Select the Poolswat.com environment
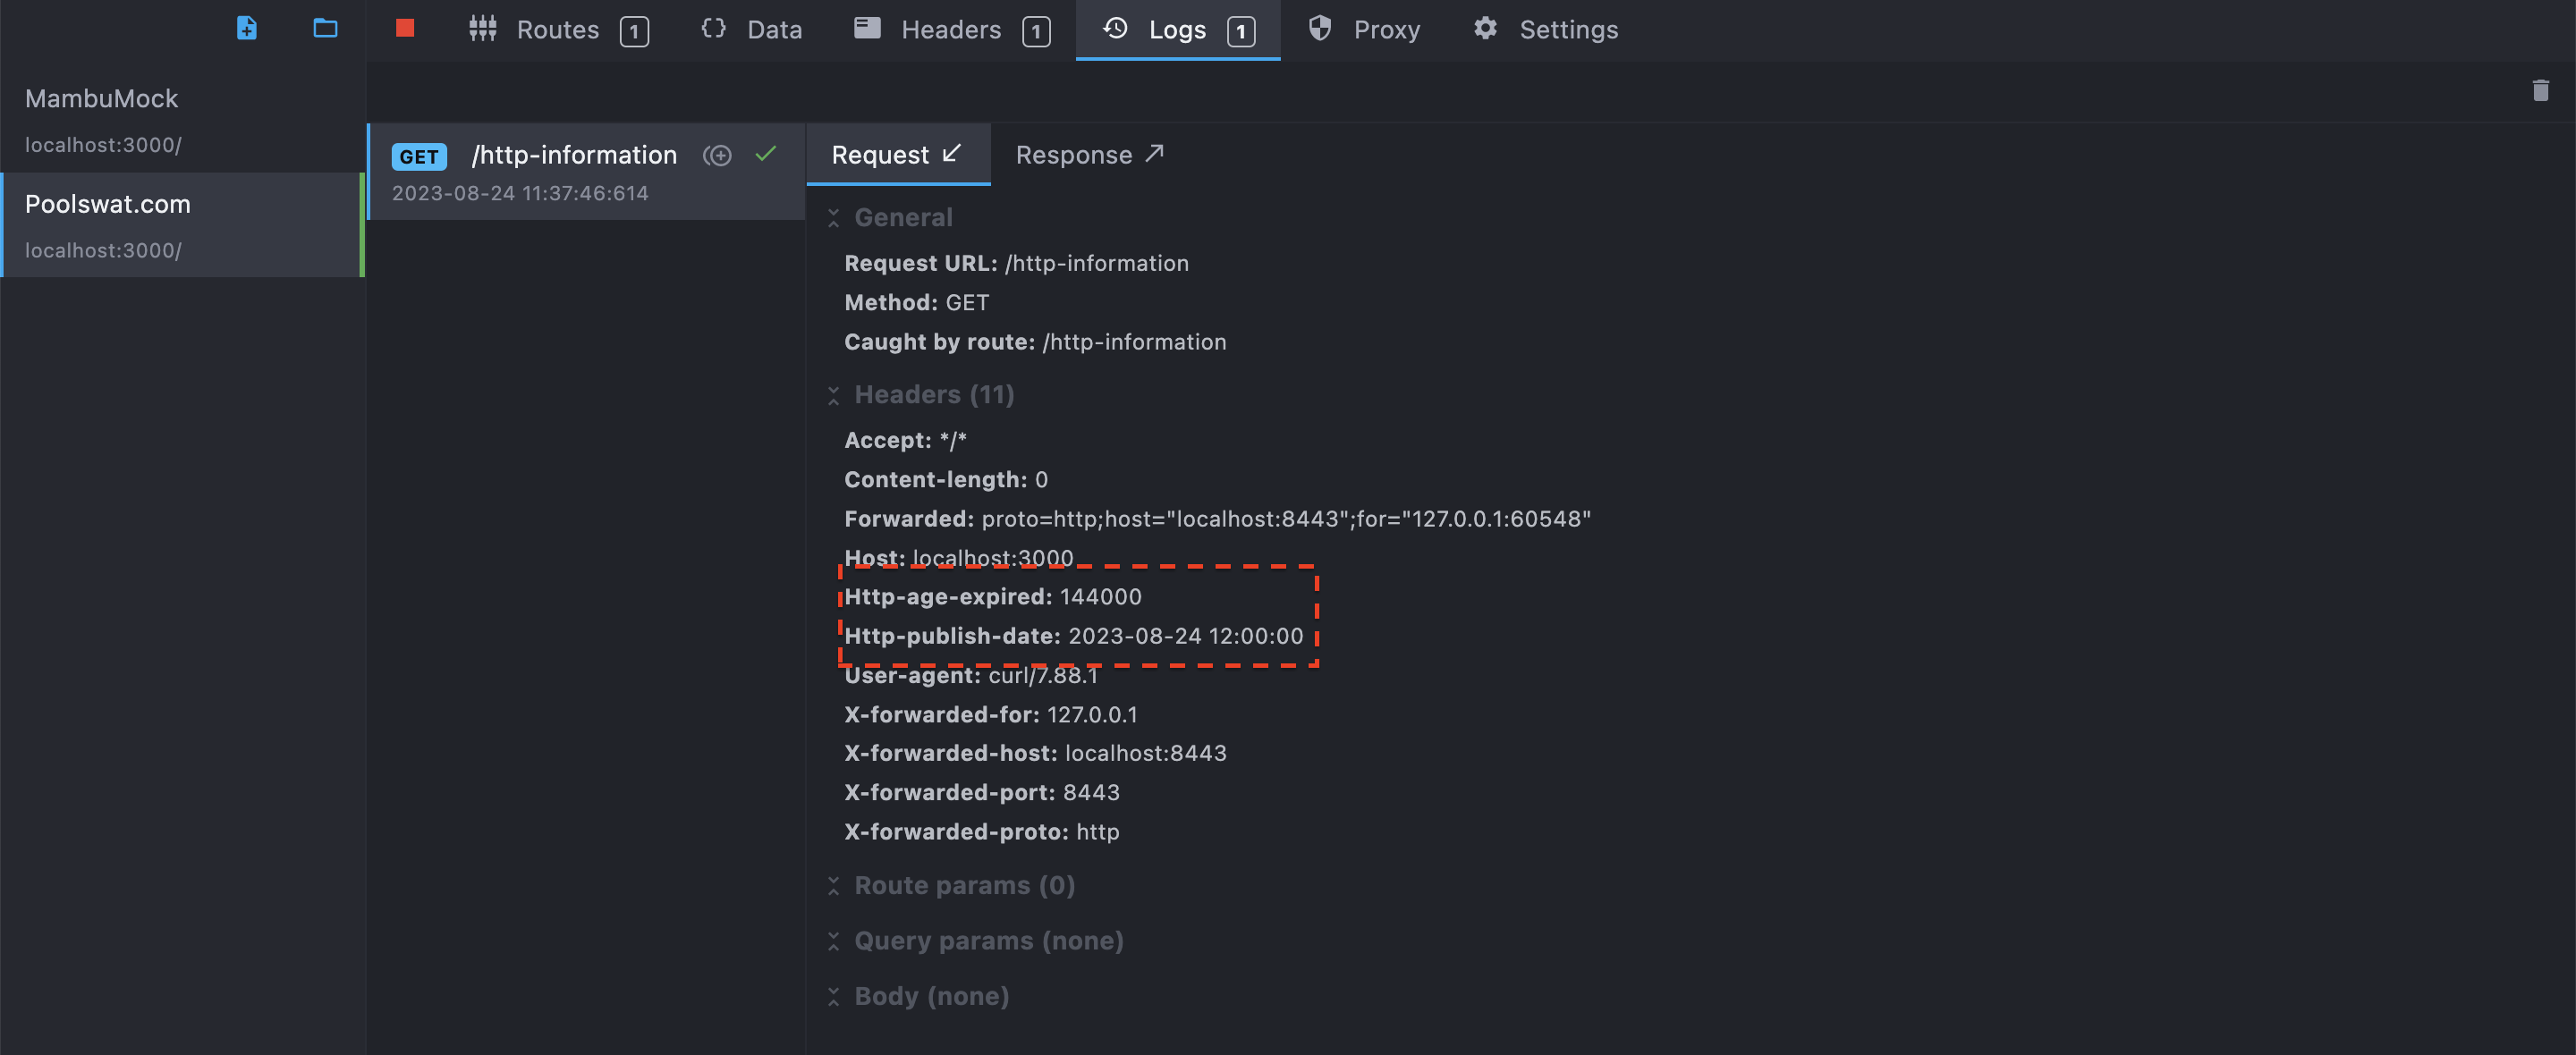This screenshot has width=2576, height=1055. click(x=182, y=225)
